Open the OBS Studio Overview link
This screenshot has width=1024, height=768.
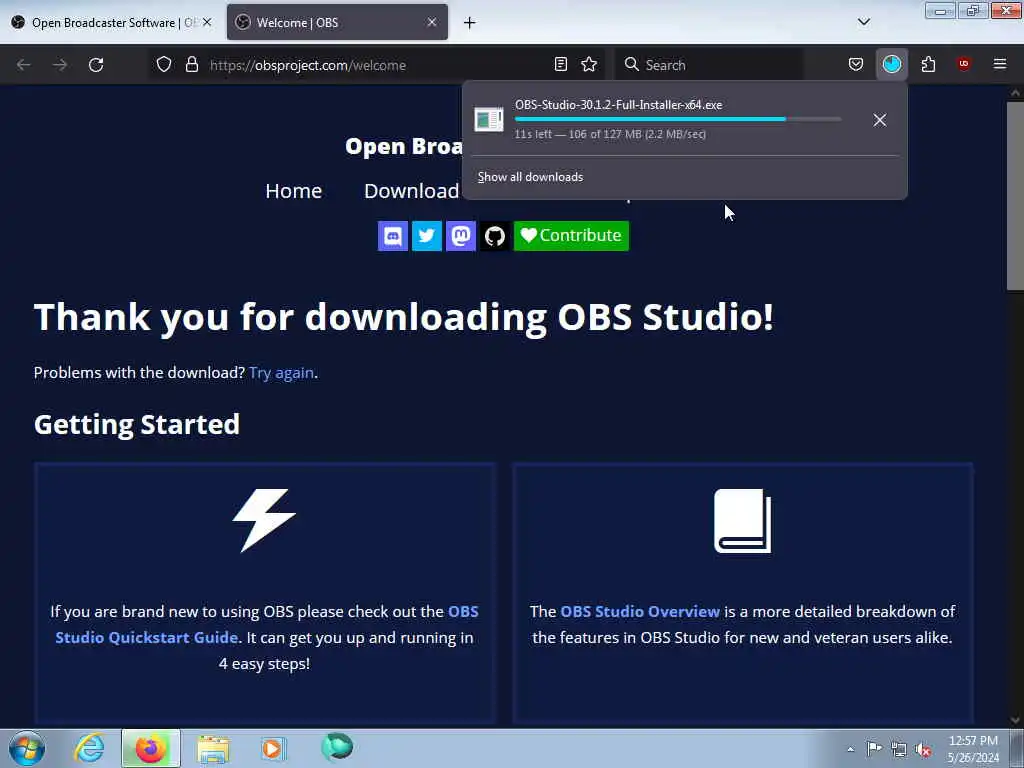click(x=640, y=612)
